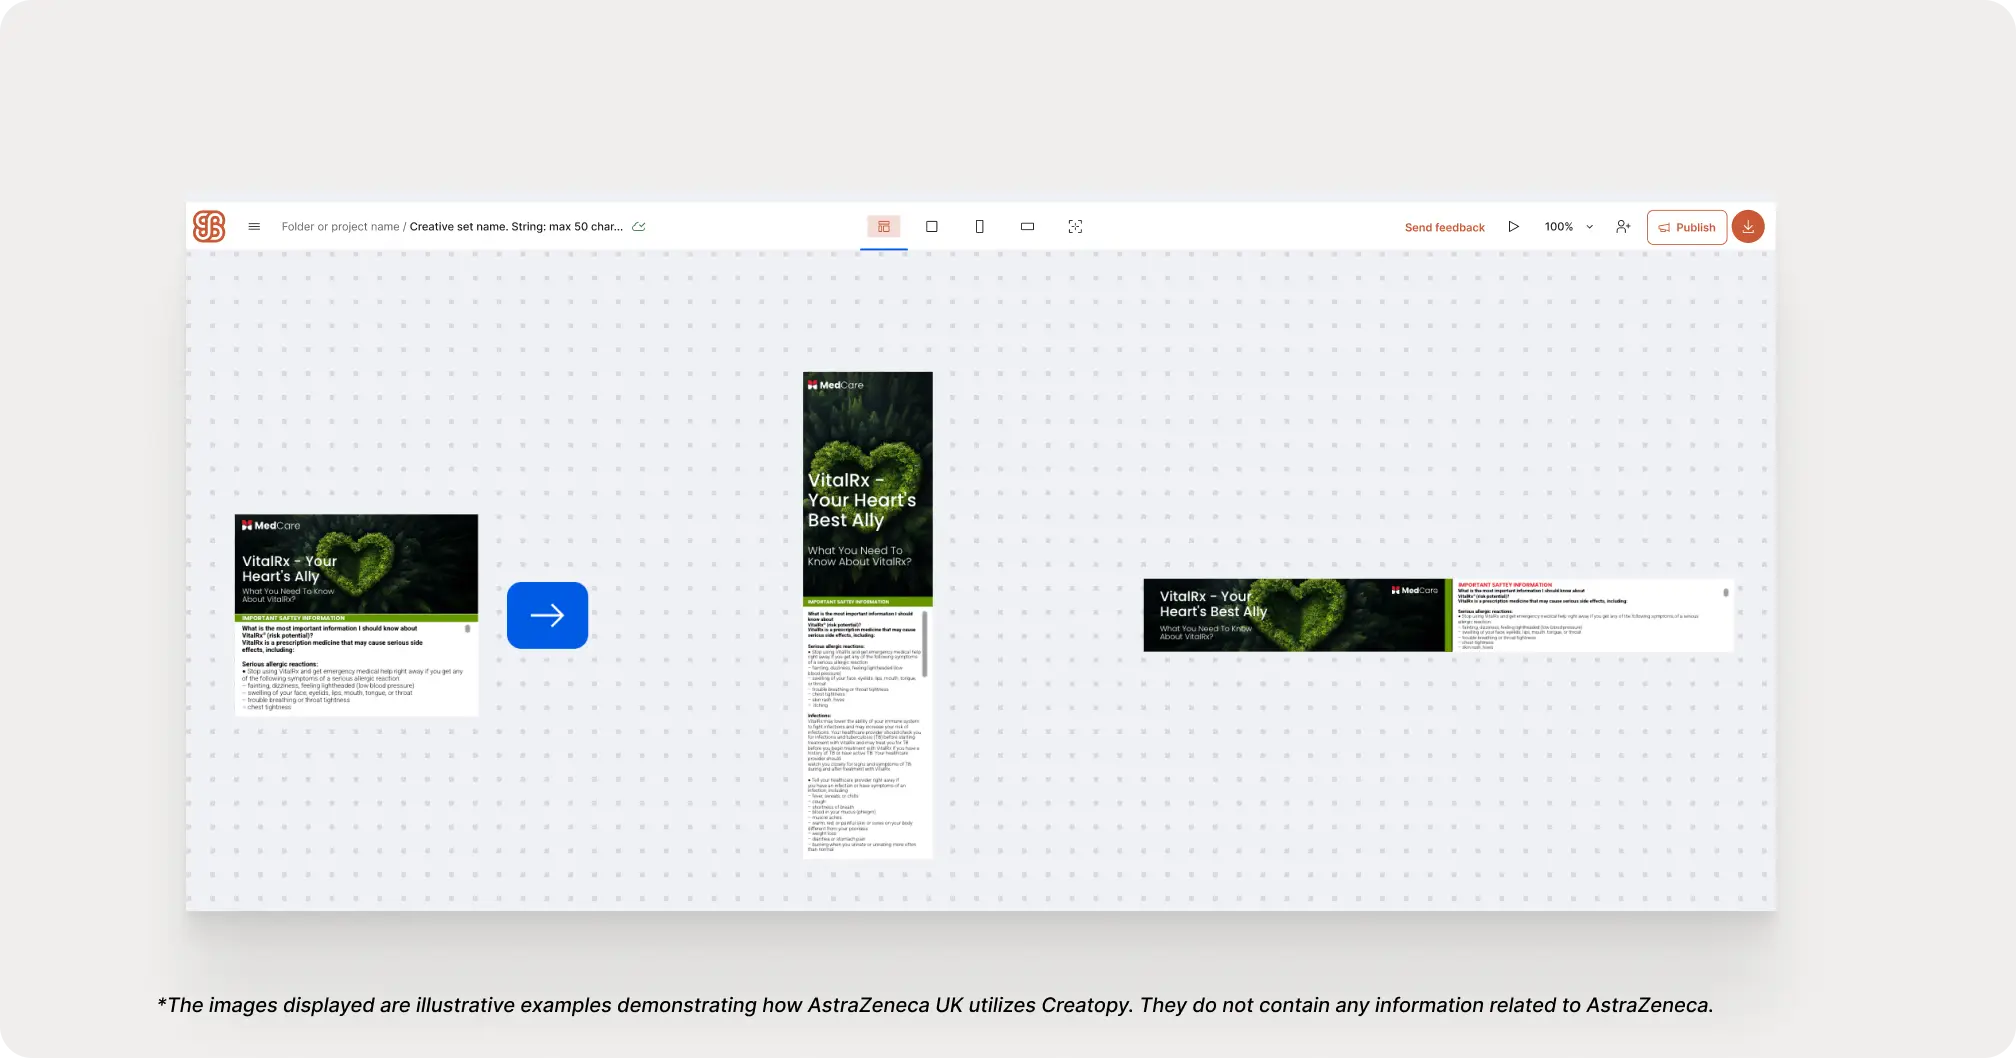
Task: Click the focus frame view icon
Action: pyautogui.click(x=1075, y=227)
